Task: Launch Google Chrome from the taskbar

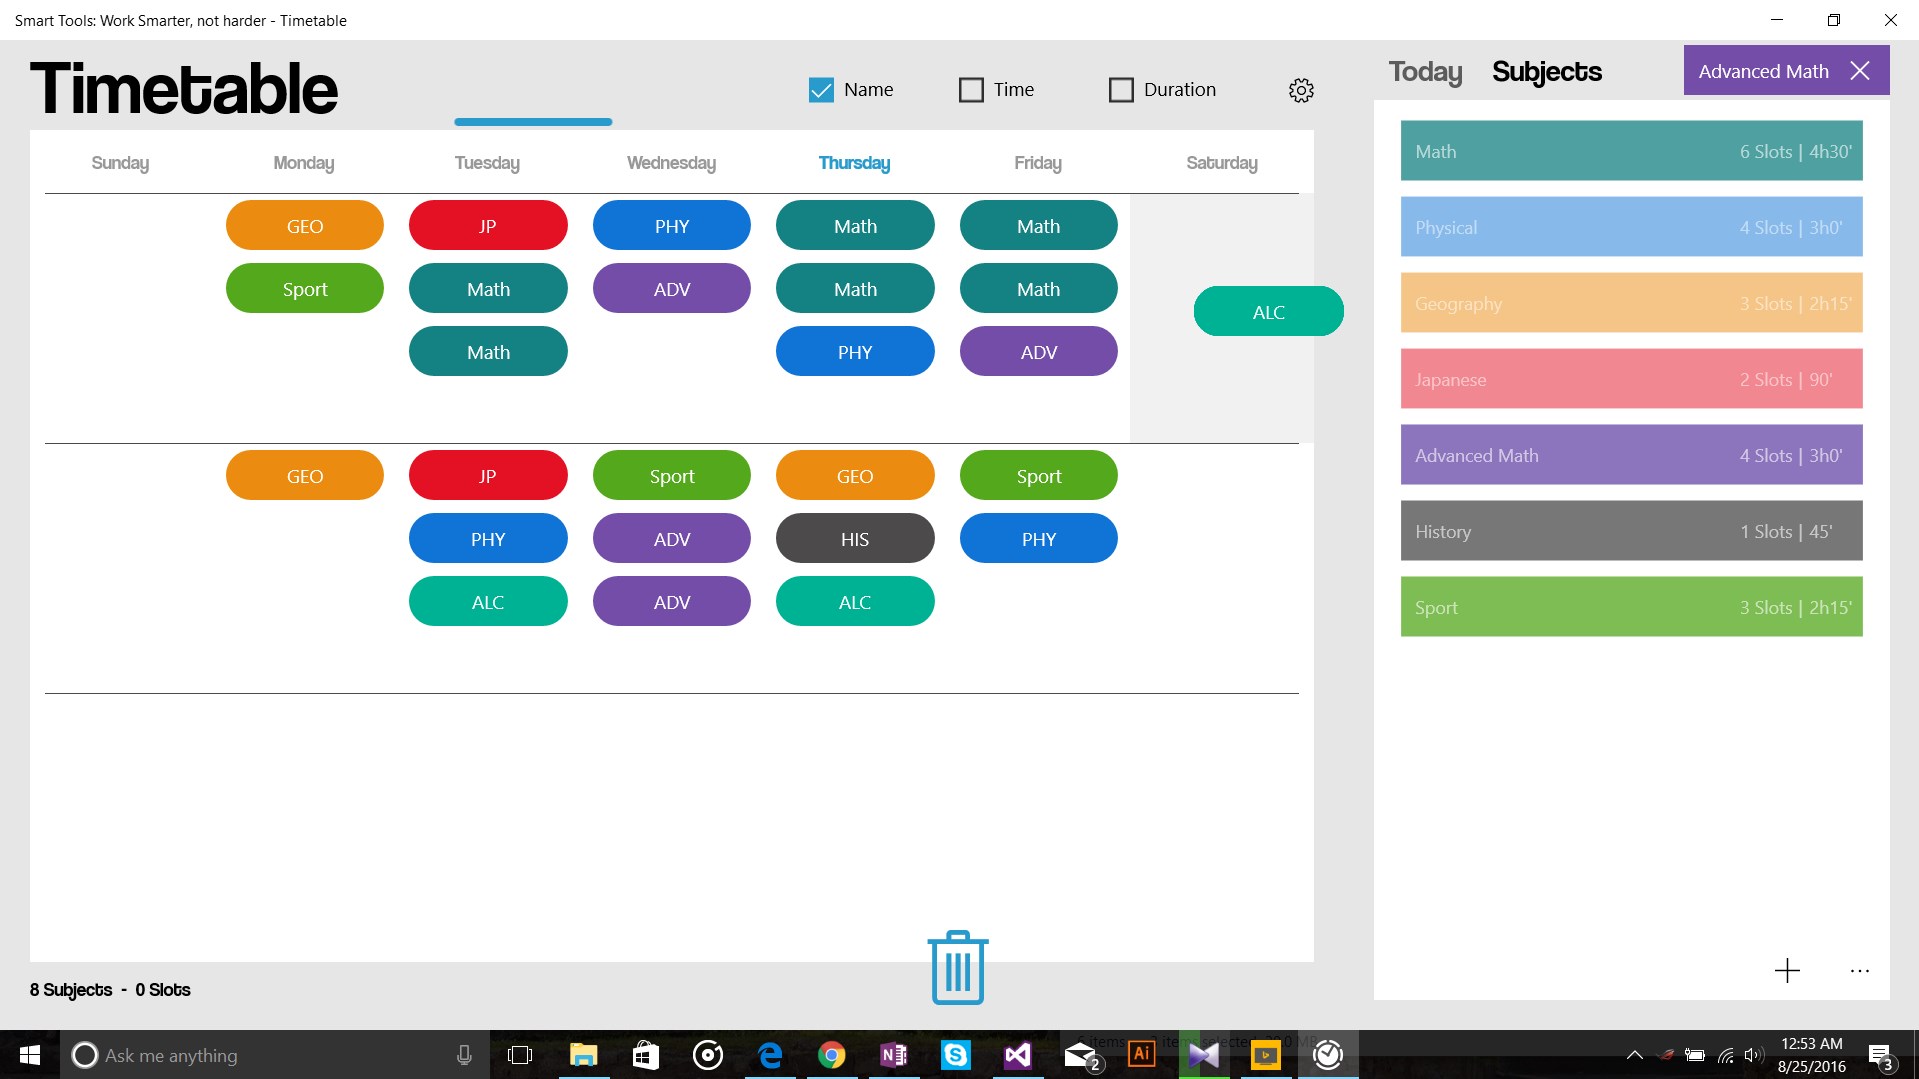Action: [831, 1055]
